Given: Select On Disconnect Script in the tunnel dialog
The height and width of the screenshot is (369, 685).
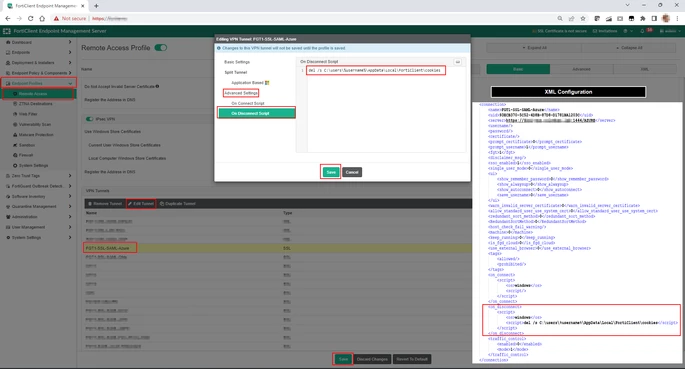Looking at the screenshot, I should 256,113.
